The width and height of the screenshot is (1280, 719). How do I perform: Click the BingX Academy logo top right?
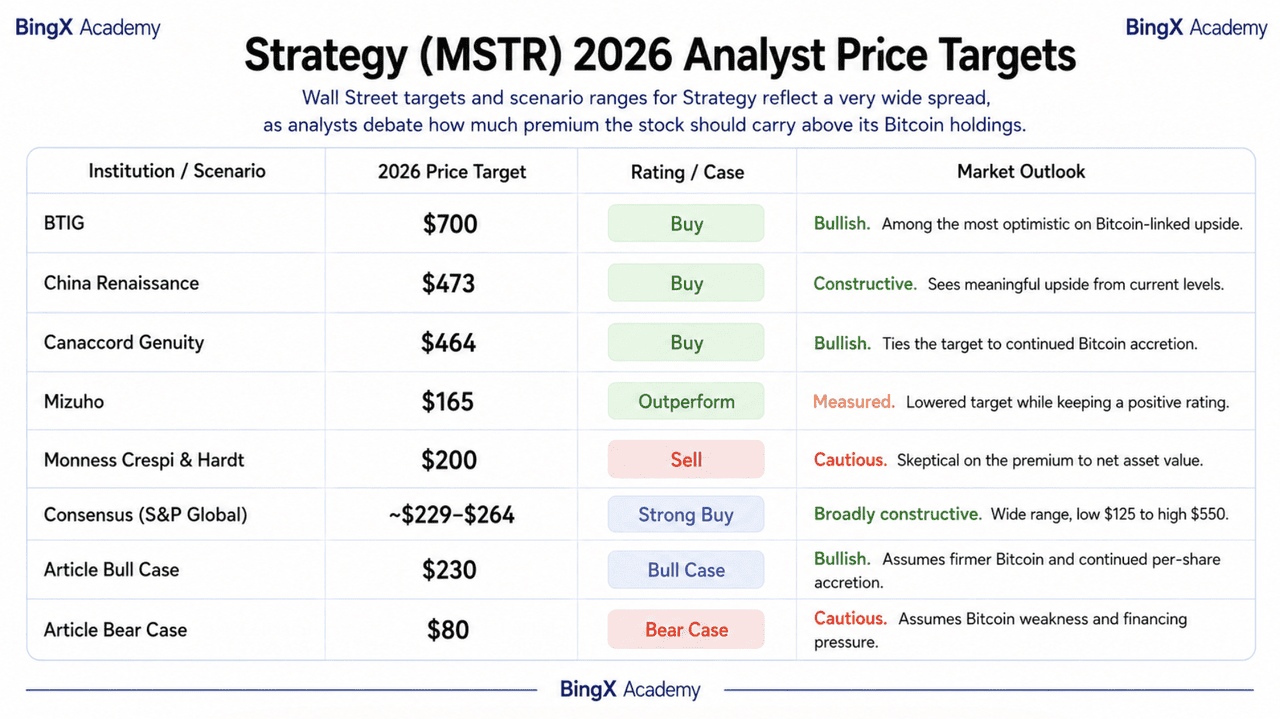coord(1196,27)
